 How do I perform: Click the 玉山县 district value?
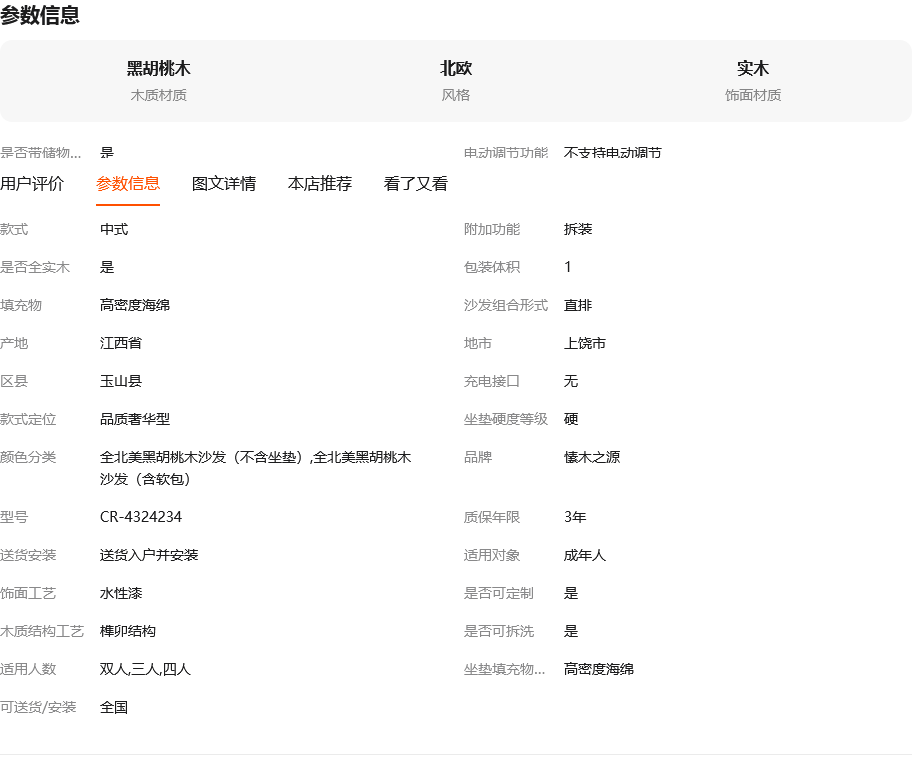121,381
